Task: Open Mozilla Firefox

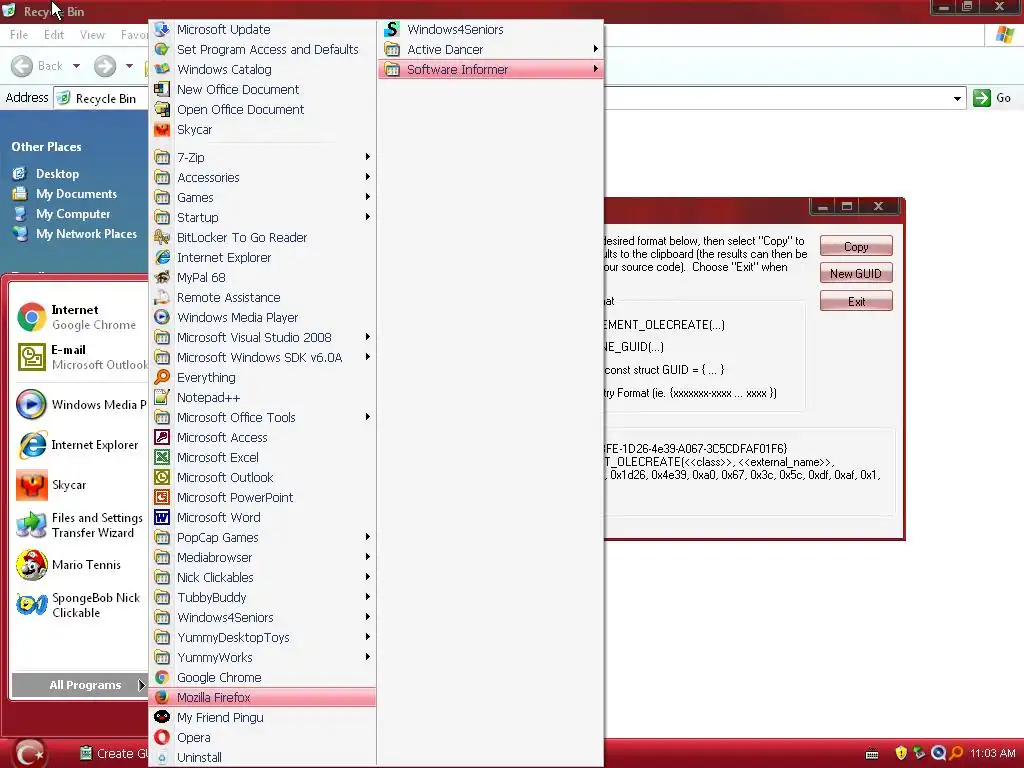Action: (261, 697)
